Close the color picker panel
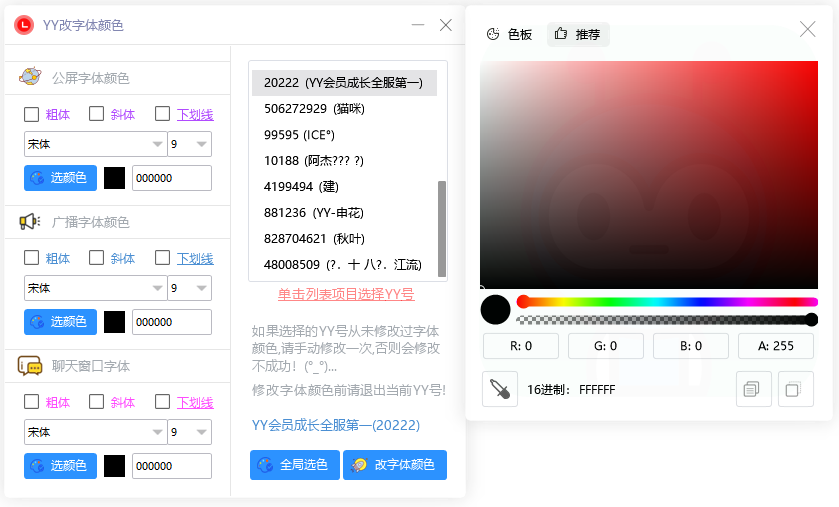 807,29
